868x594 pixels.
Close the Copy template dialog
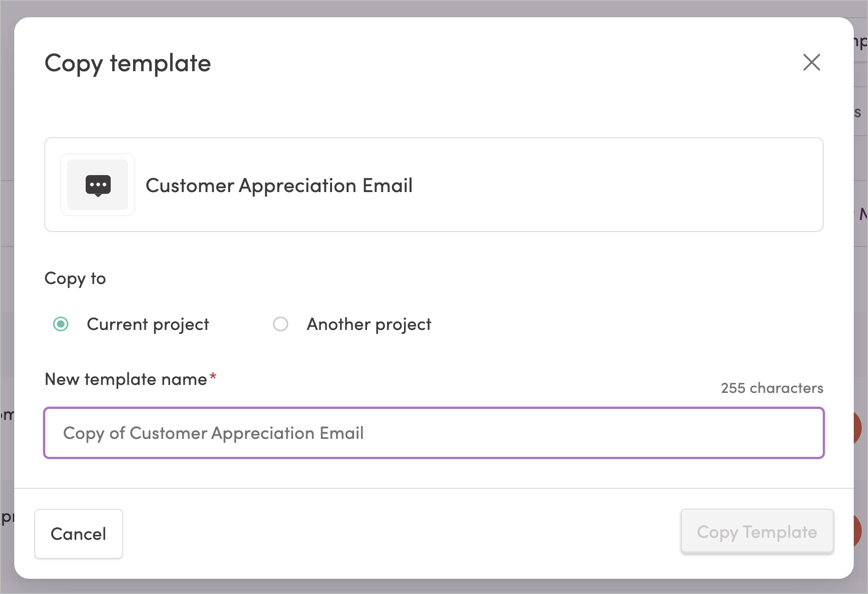(812, 63)
